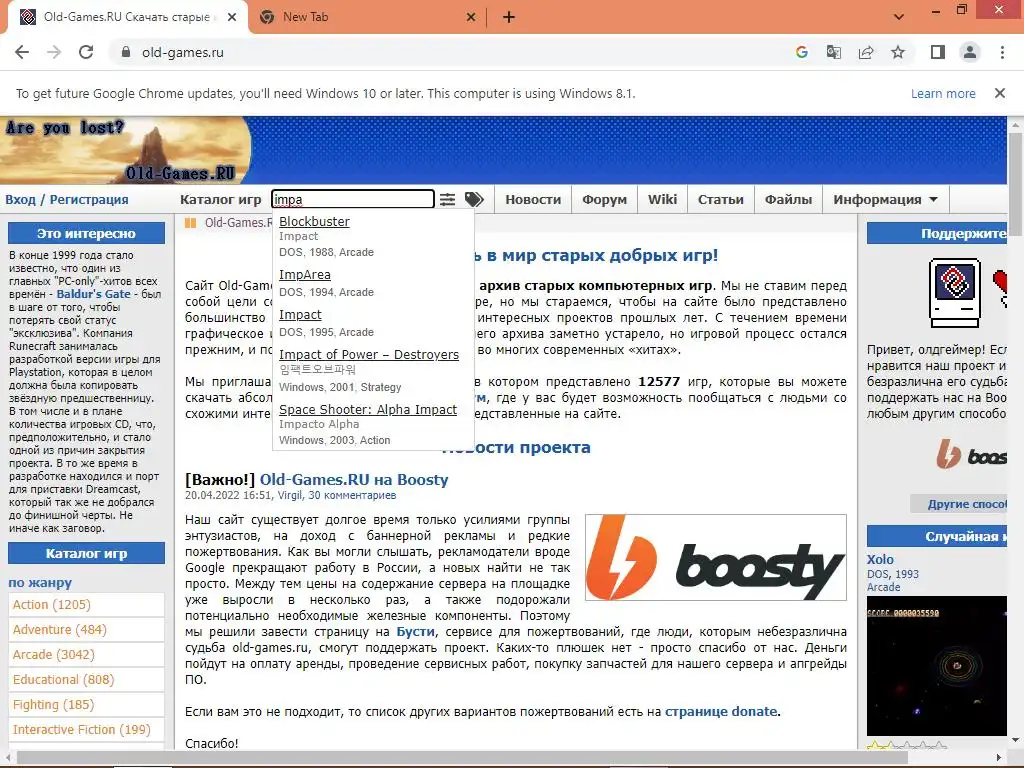Open 30 комментариев link
Screen dimensions: 1024x768
[352, 495]
